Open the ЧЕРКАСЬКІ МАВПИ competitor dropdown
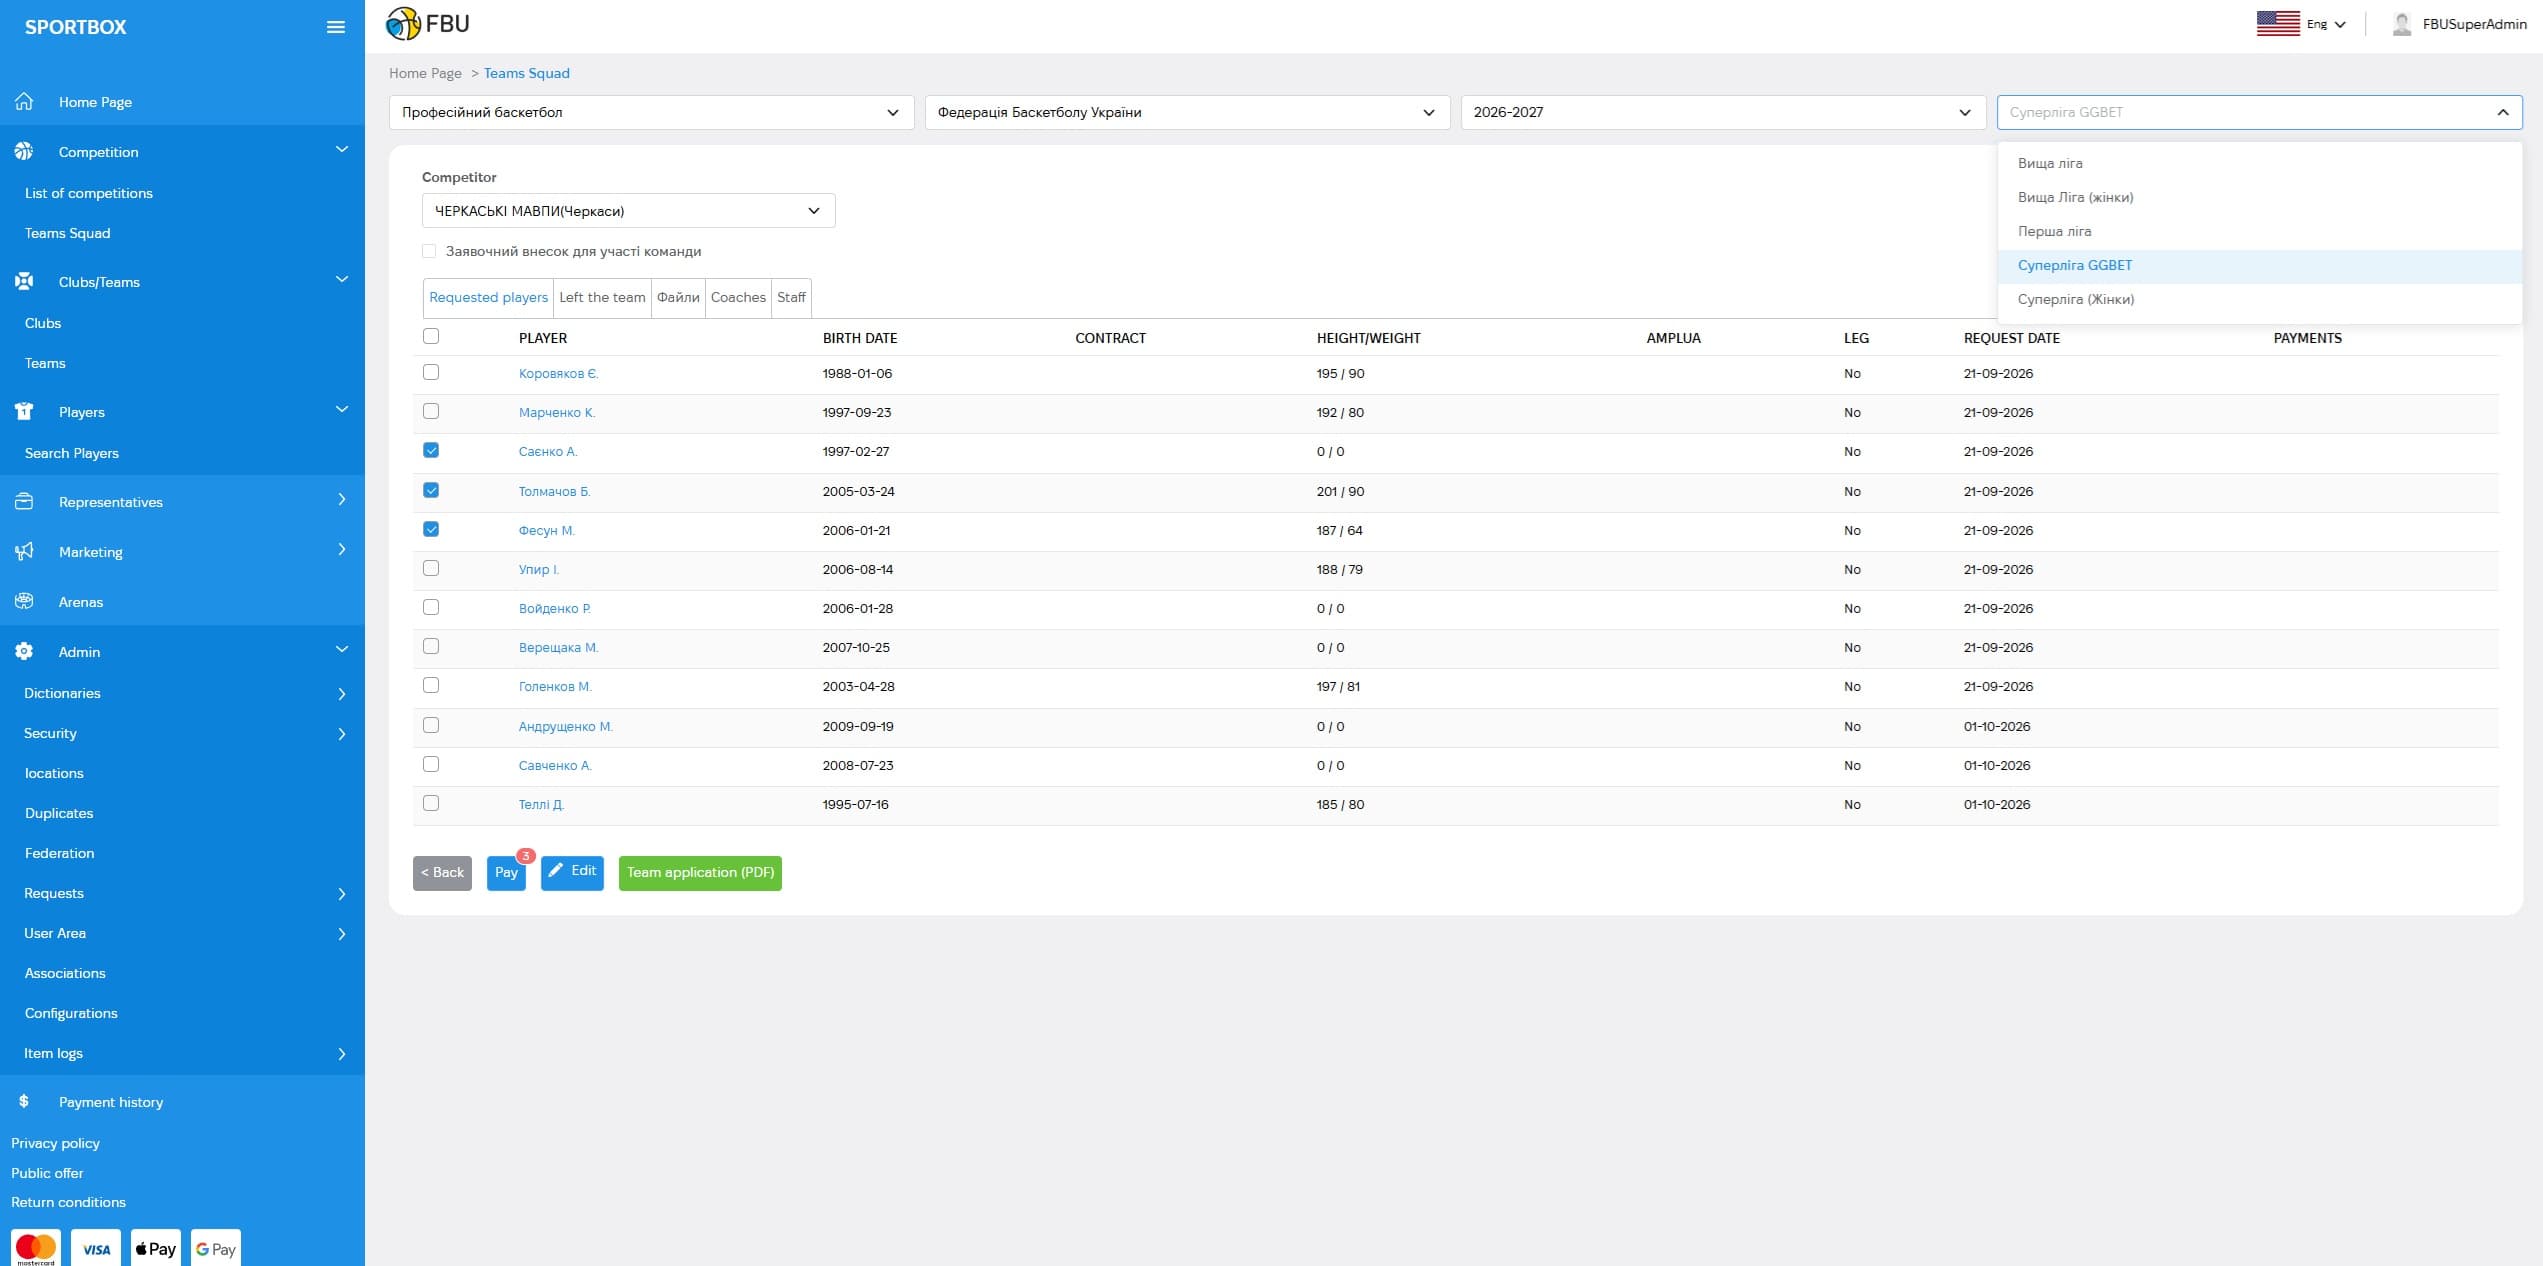The height and width of the screenshot is (1266, 2543). pos(628,211)
